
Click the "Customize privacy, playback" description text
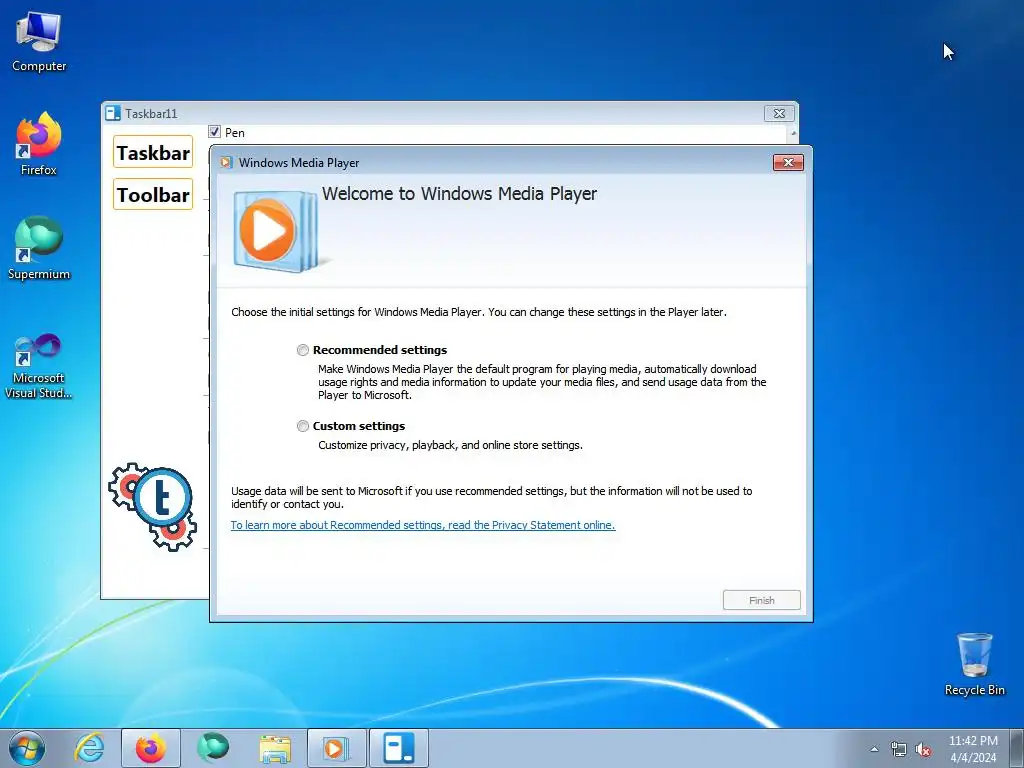(451, 445)
